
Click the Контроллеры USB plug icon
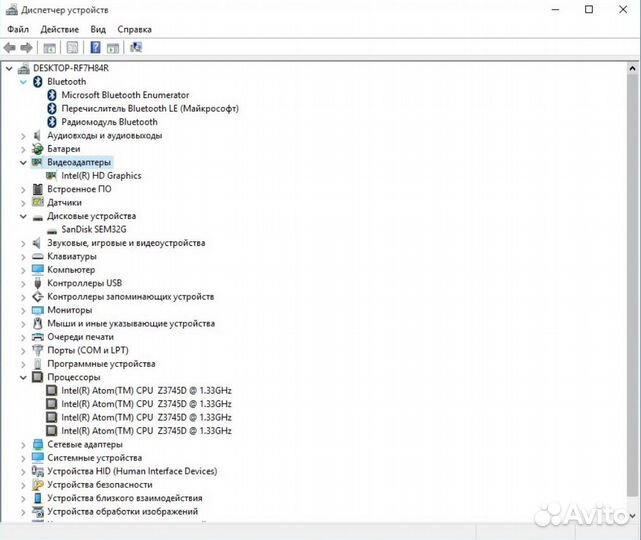[x=38, y=283]
